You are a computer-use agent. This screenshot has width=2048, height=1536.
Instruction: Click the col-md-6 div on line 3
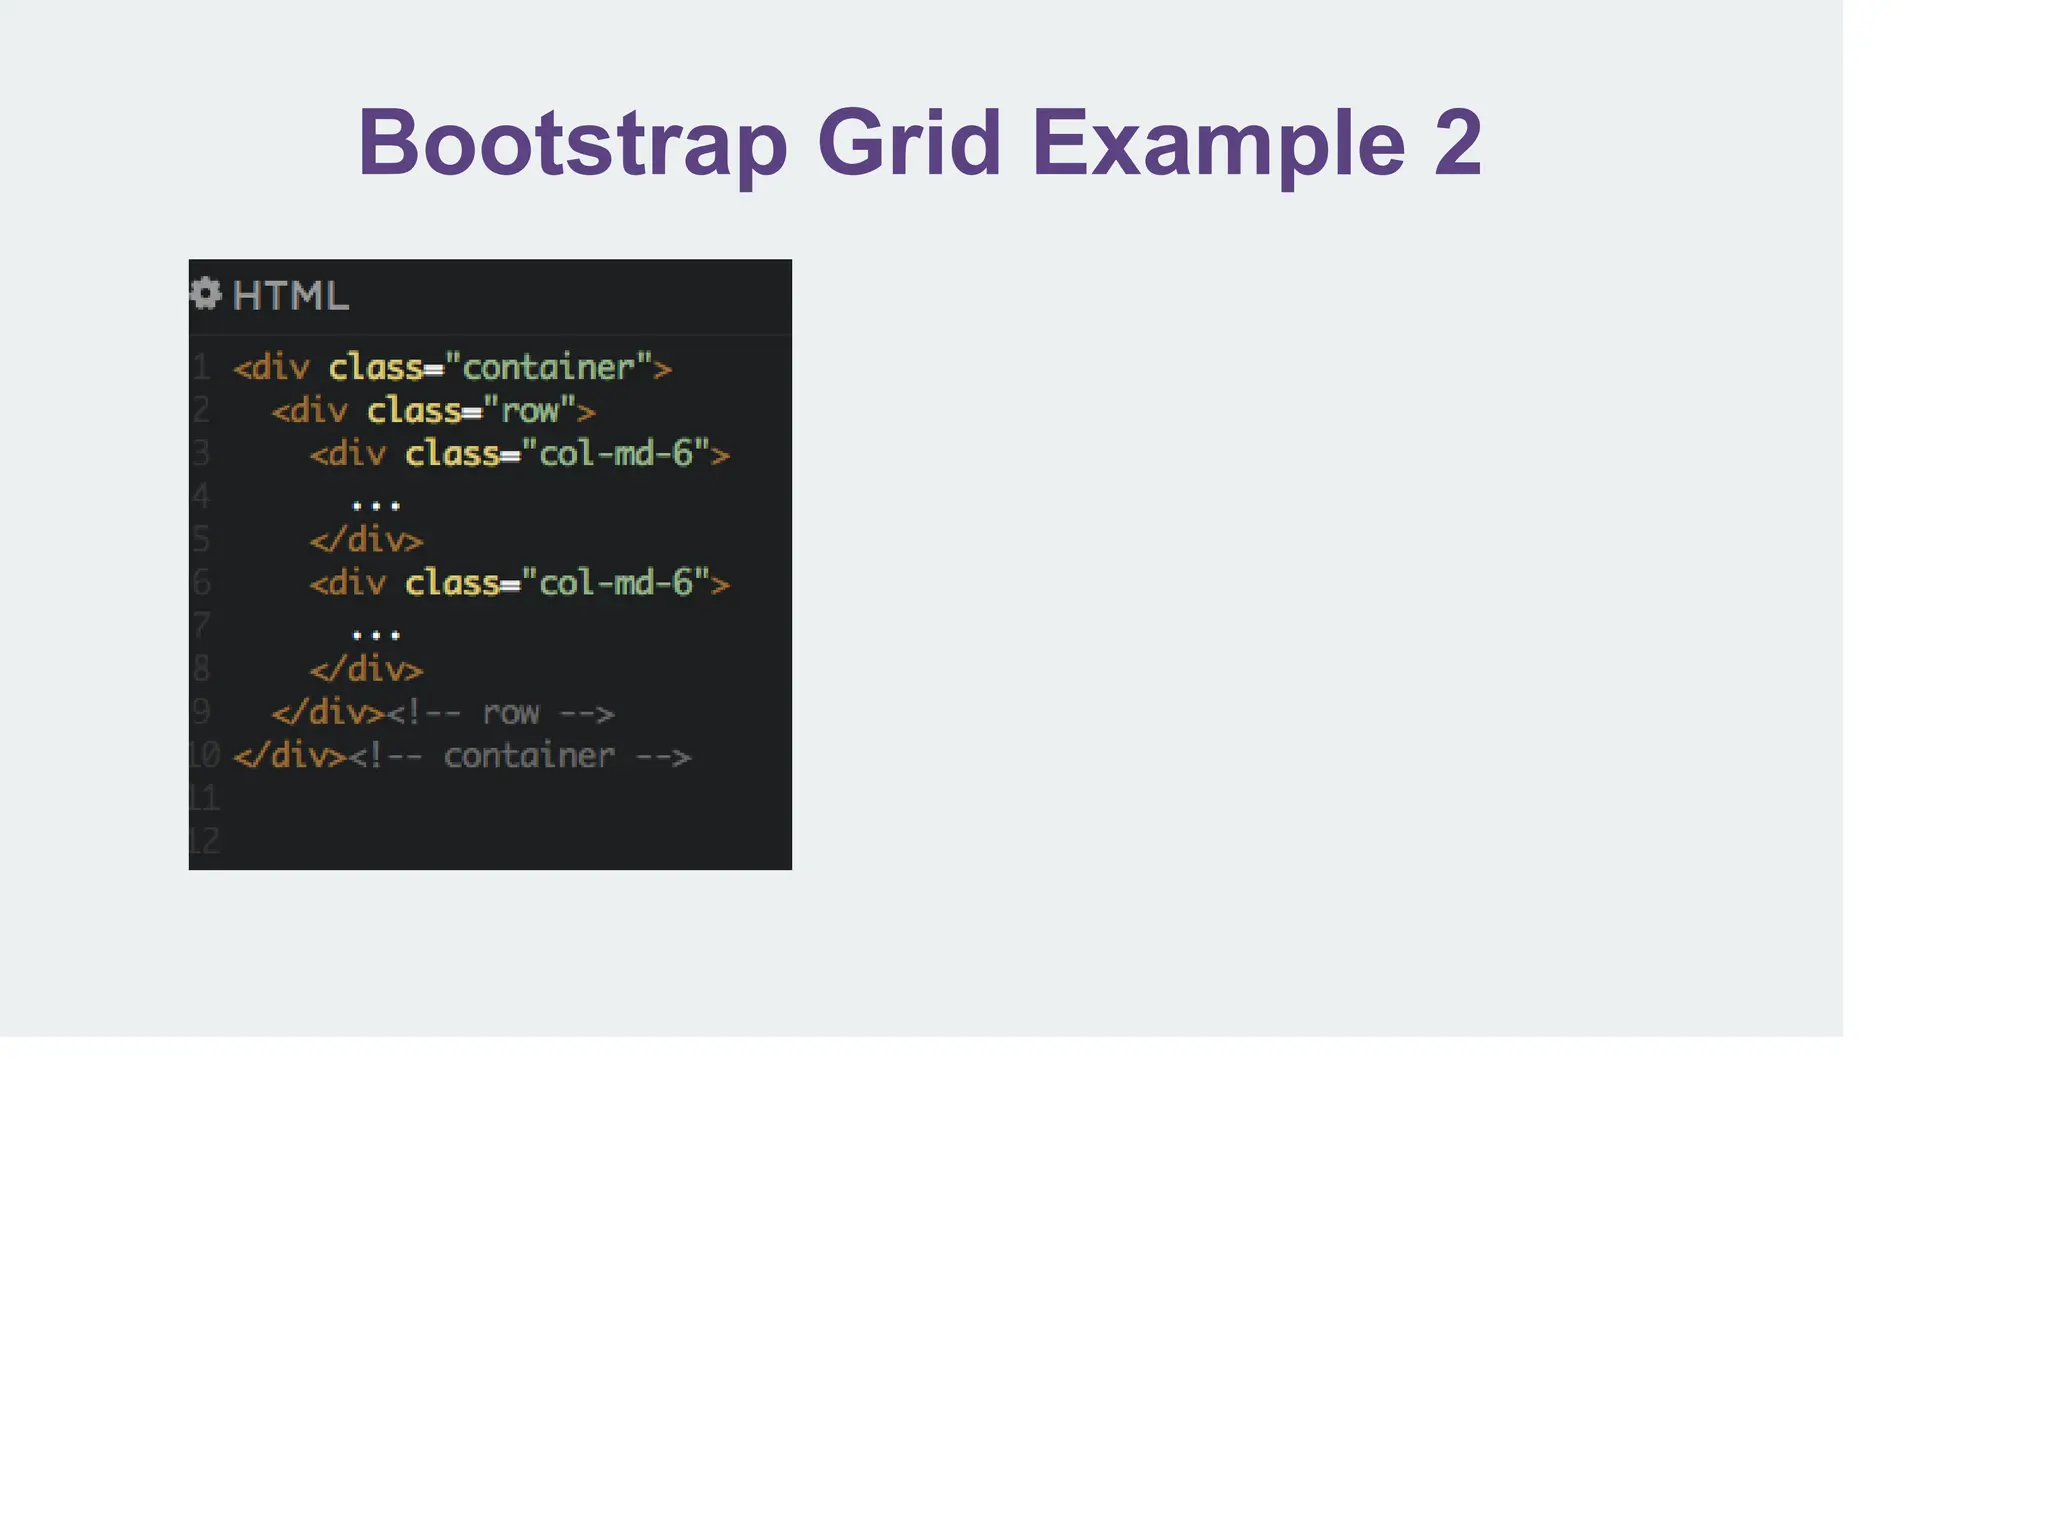pos(520,454)
